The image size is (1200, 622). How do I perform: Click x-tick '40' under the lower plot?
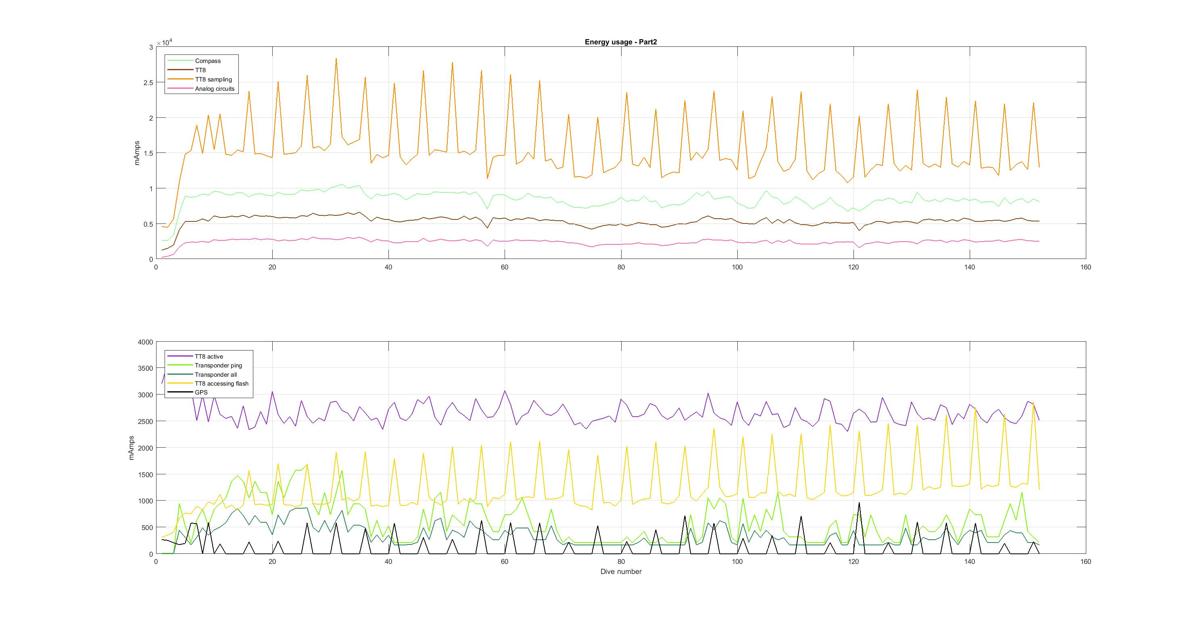[x=388, y=562]
